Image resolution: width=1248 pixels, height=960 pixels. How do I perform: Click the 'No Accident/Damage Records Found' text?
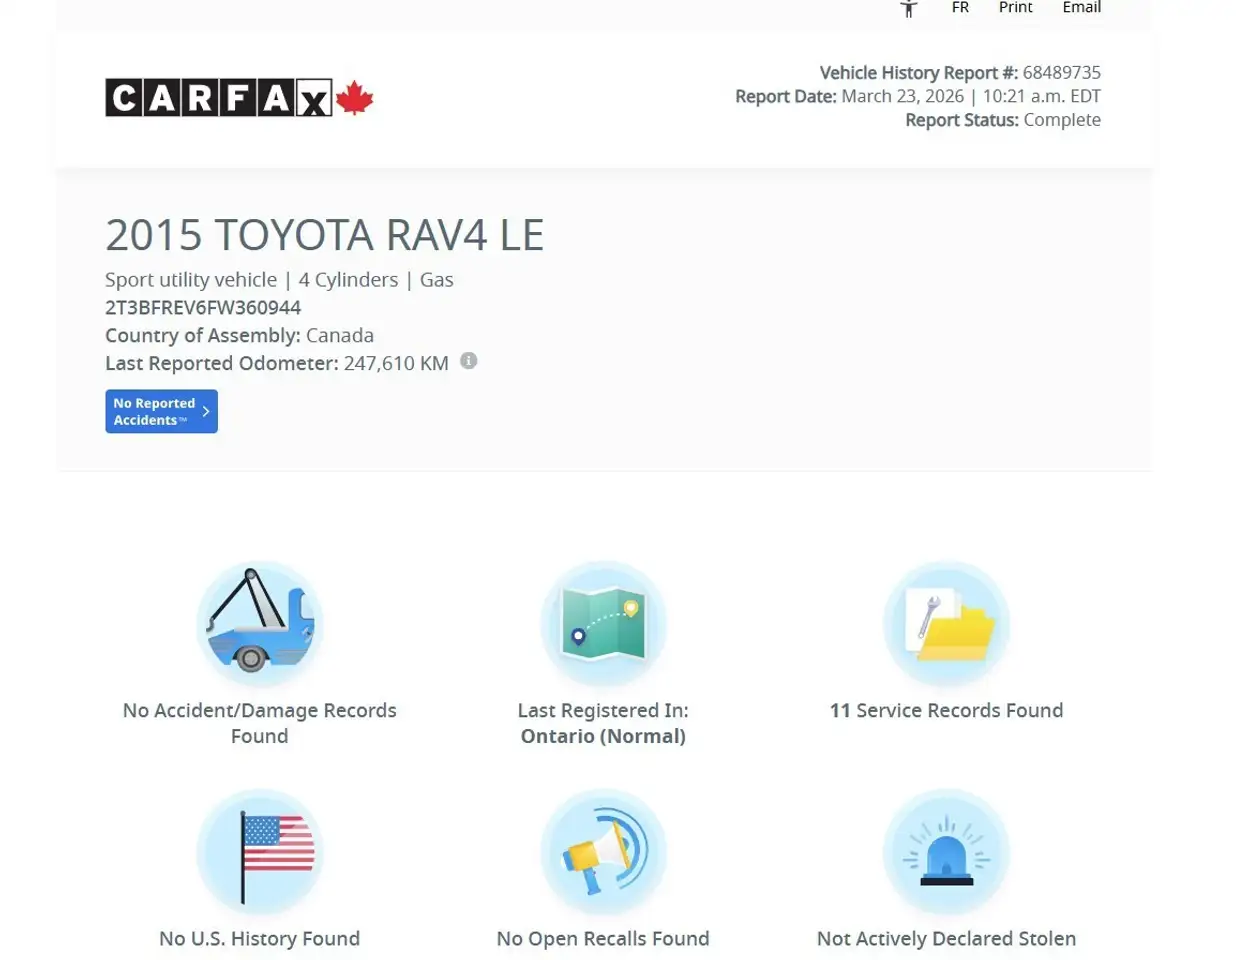(x=260, y=723)
